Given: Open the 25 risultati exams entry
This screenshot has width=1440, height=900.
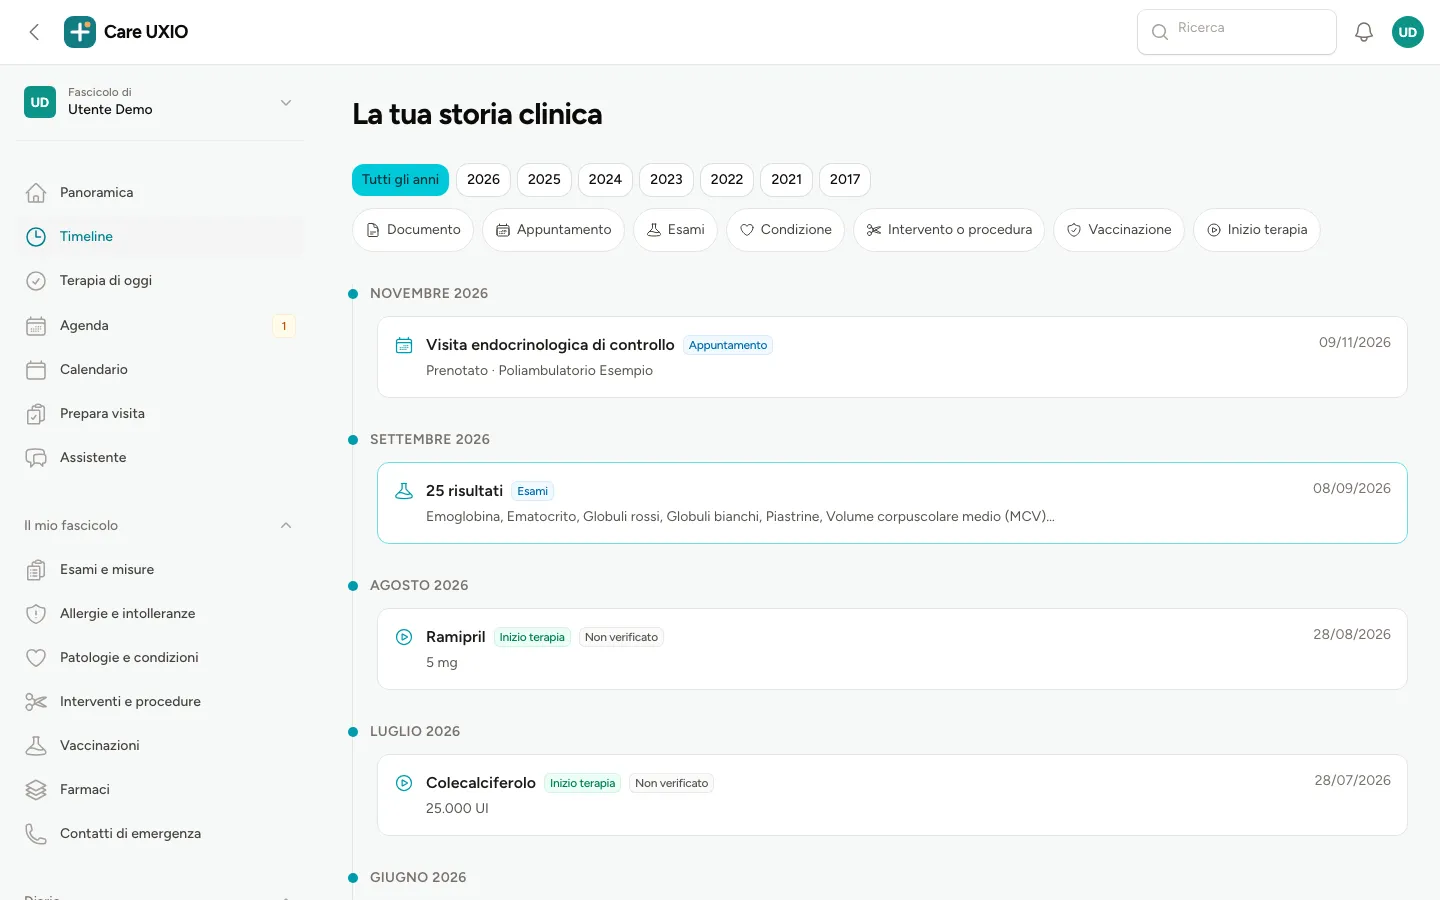Looking at the screenshot, I should click(x=892, y=503).
